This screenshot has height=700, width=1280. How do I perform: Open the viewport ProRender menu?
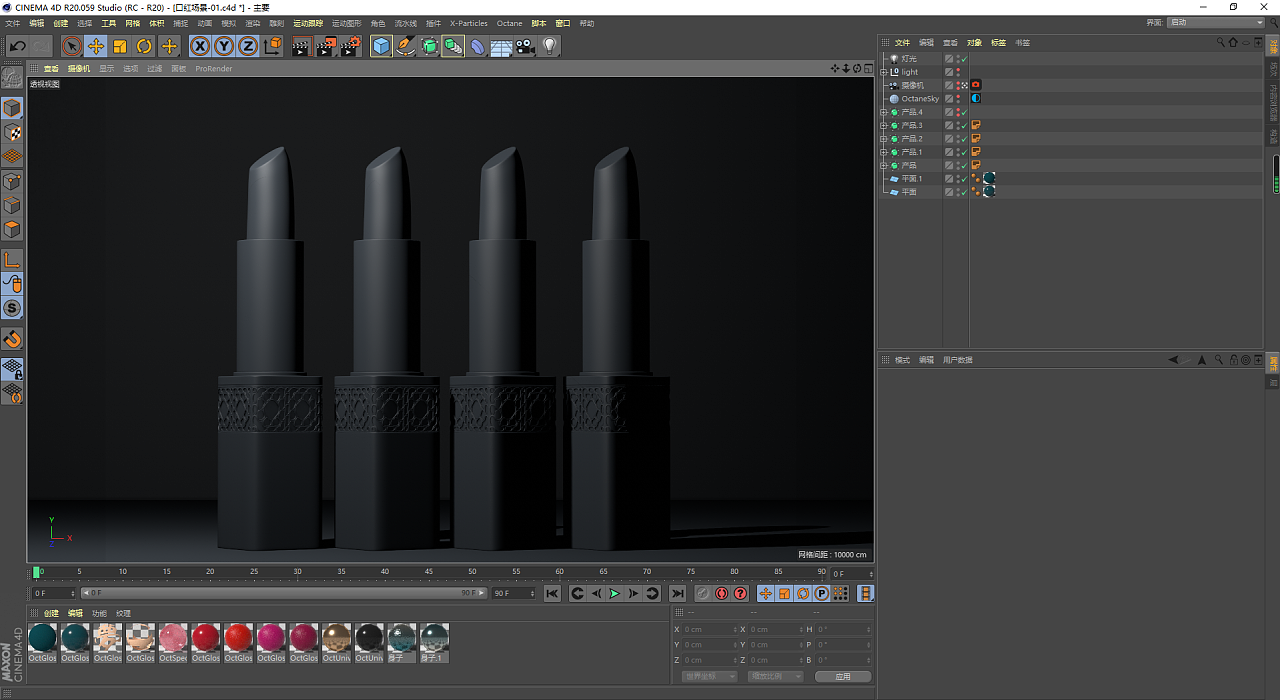(x=214, y=69)
